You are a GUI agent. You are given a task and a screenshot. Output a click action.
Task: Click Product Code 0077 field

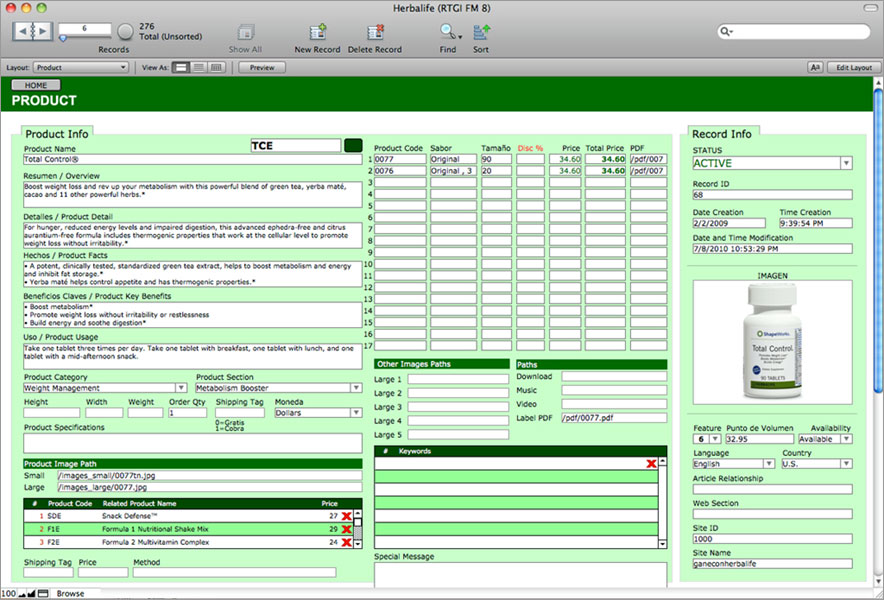point(400,159)
